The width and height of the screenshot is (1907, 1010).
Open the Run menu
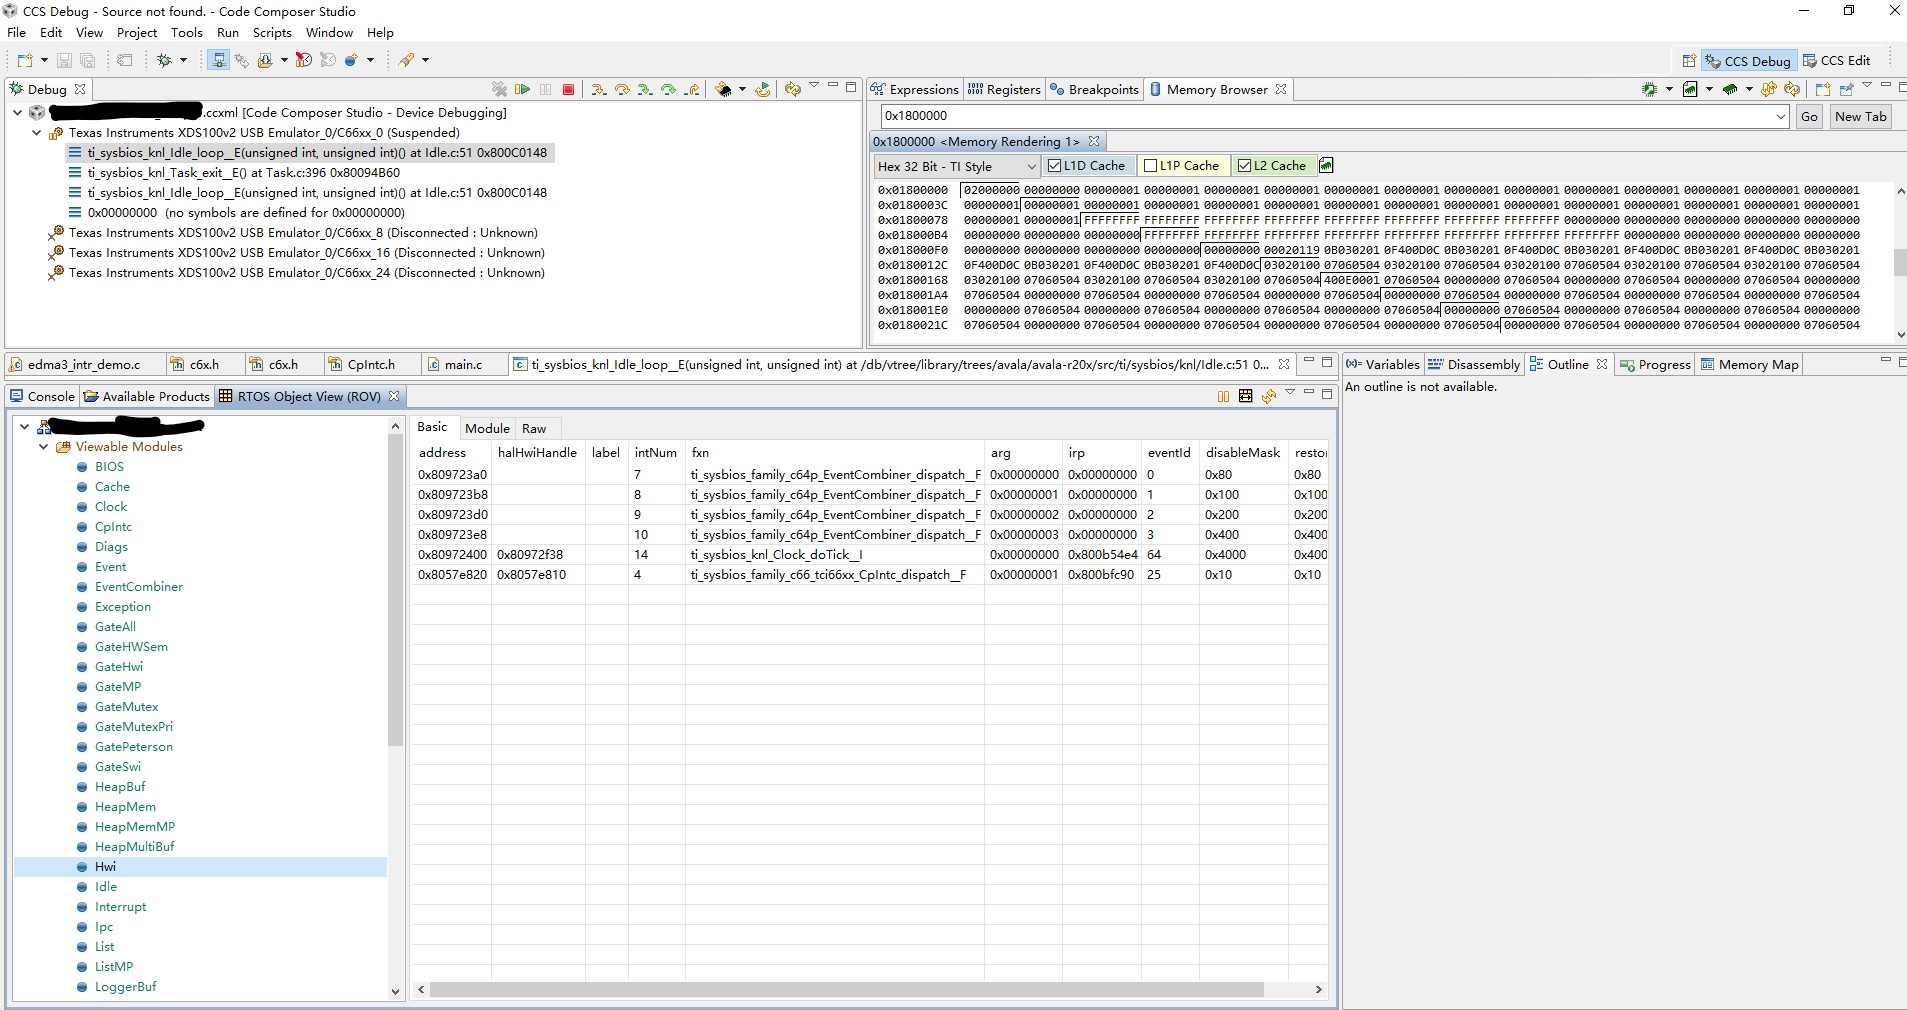(228, 33)
